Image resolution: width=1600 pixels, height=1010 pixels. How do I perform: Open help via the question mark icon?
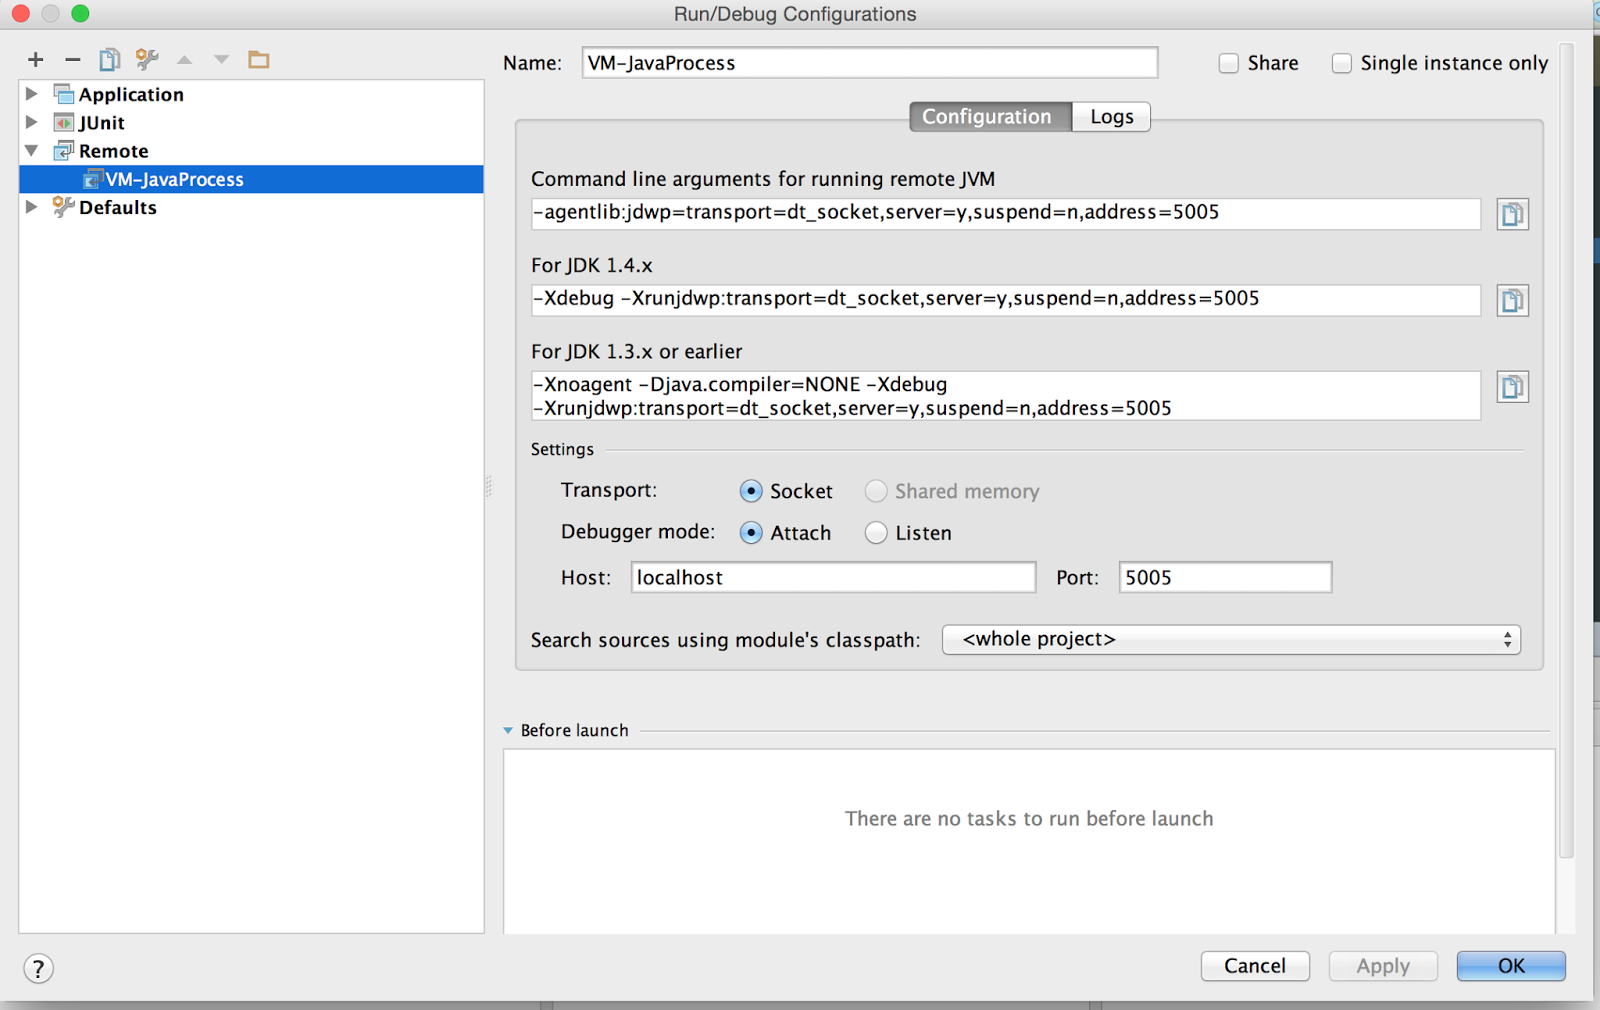[x=37, y=968]
